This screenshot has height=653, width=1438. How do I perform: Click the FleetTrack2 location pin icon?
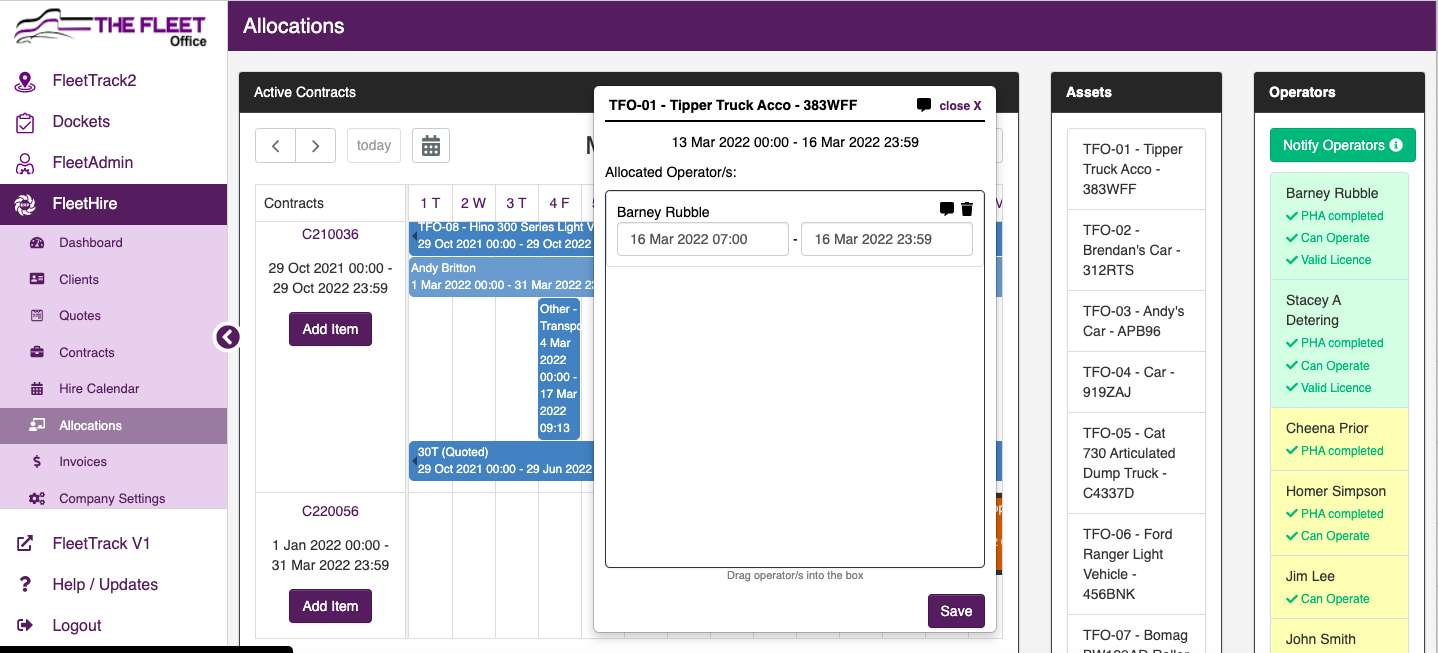pyautogui.click(x=25, y=81)
